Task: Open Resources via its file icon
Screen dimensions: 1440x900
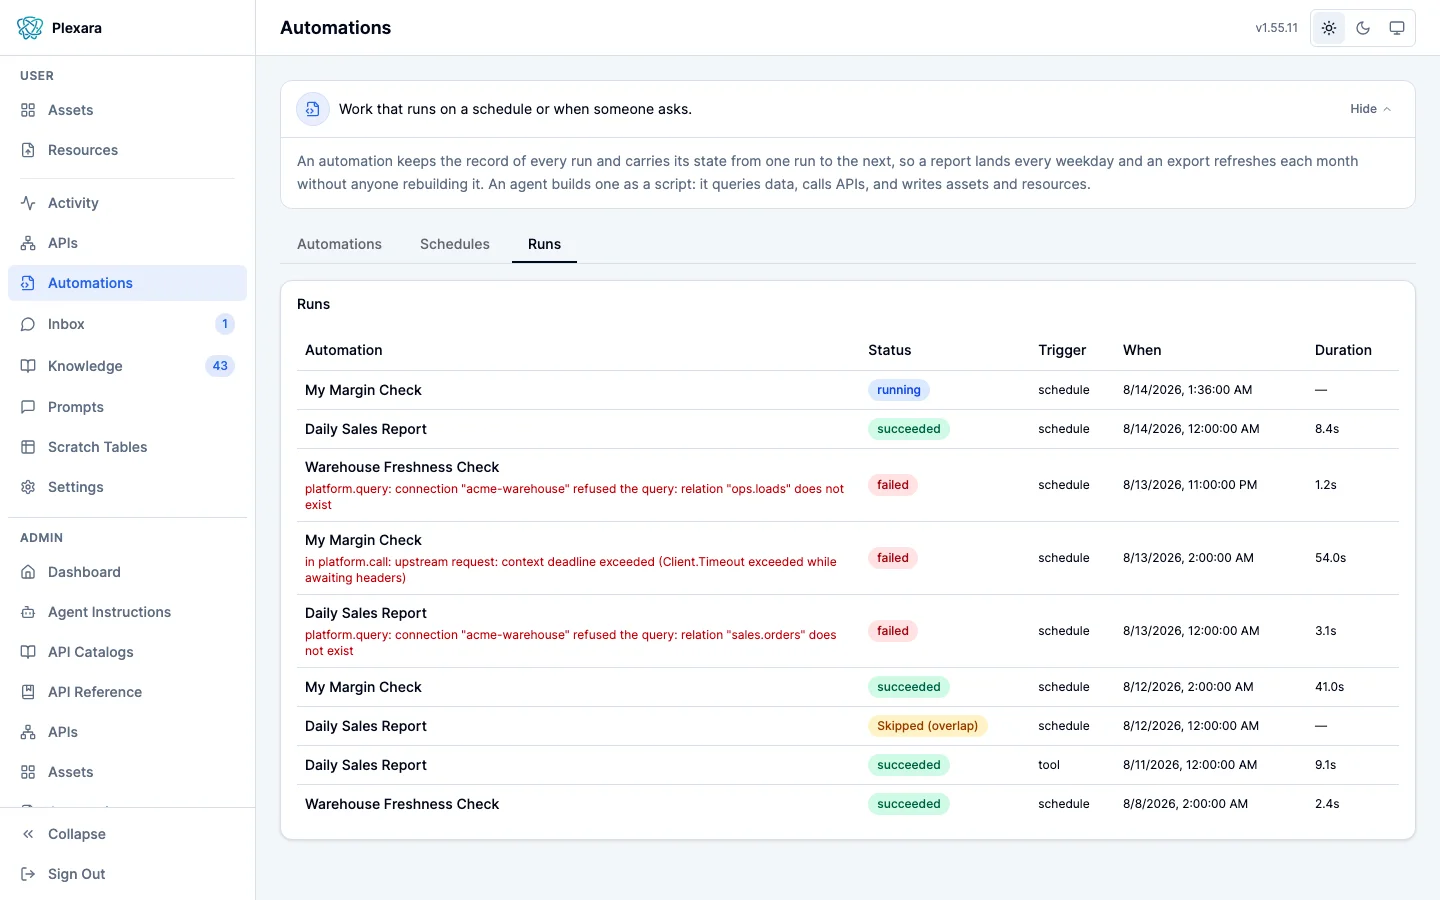Action: tap(28, 150)
